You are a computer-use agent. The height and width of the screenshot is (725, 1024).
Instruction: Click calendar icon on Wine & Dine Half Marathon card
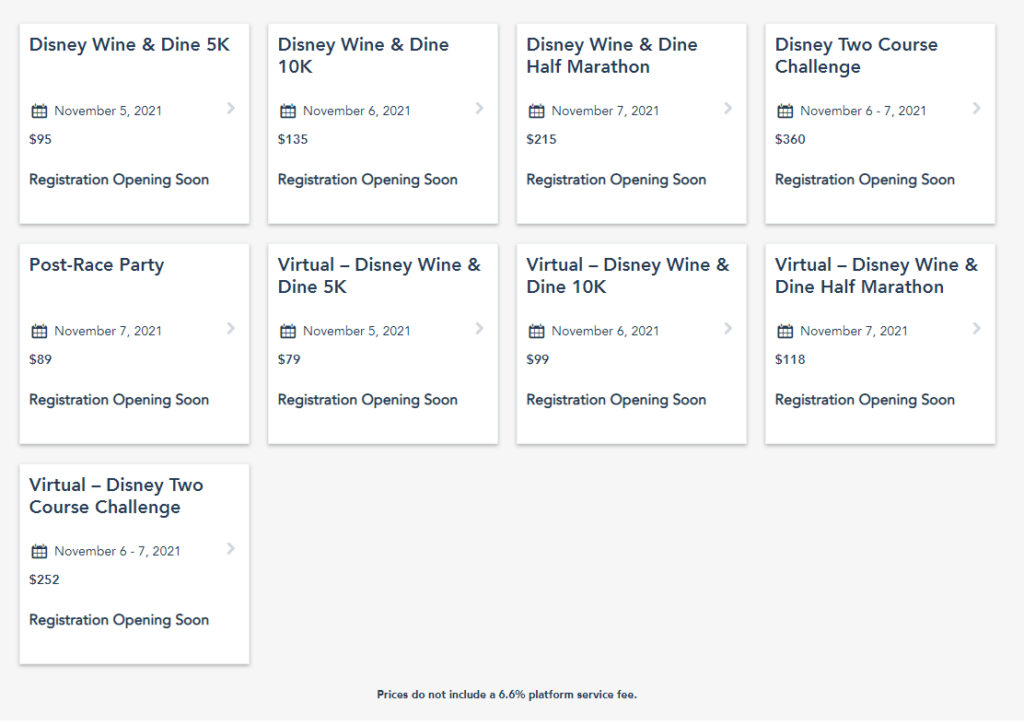537,111
